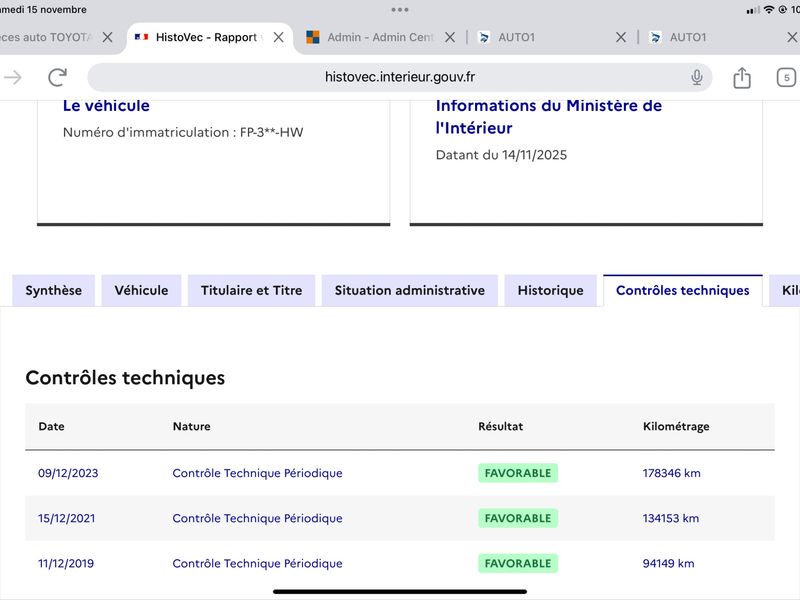Open the Synthèse tab

click(x=54, y=291)
